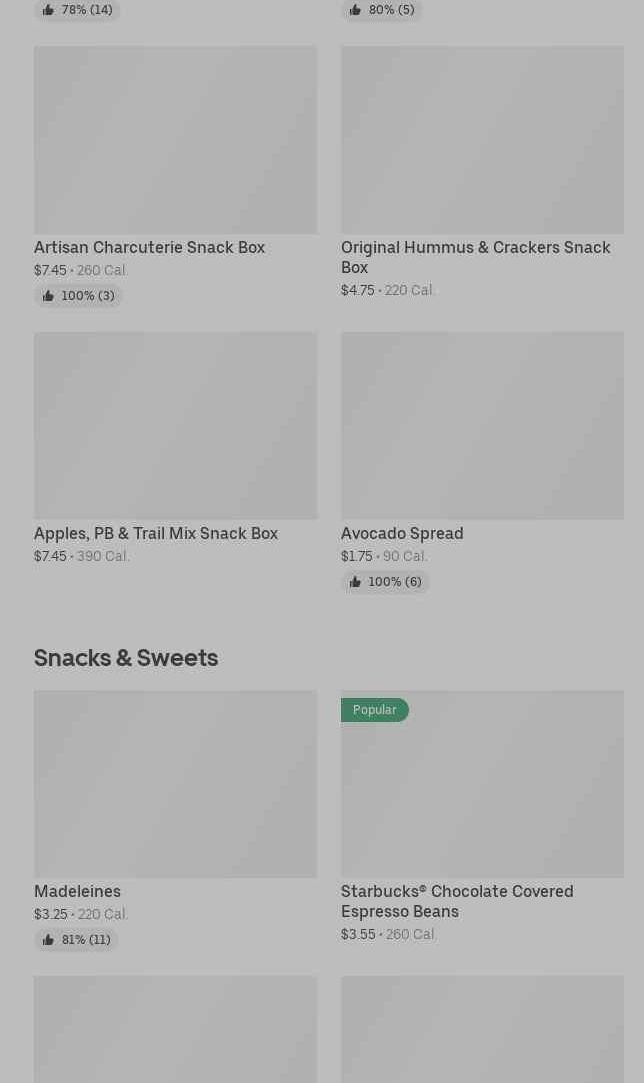Open the Avocado Spread product image
The image size is (644, 1083).
point(482,426)
